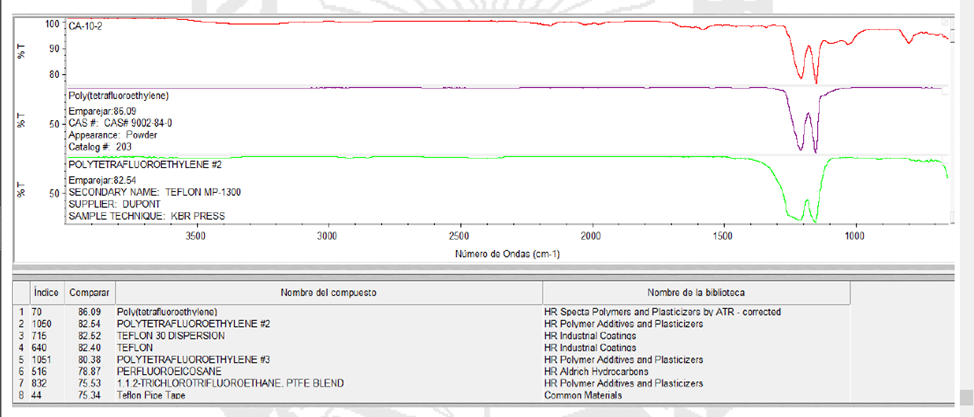This screenshot has height=417, width=974.
Task: Click the red CA-10-2 sample spectrum label
Action: [x=85, y=26]
